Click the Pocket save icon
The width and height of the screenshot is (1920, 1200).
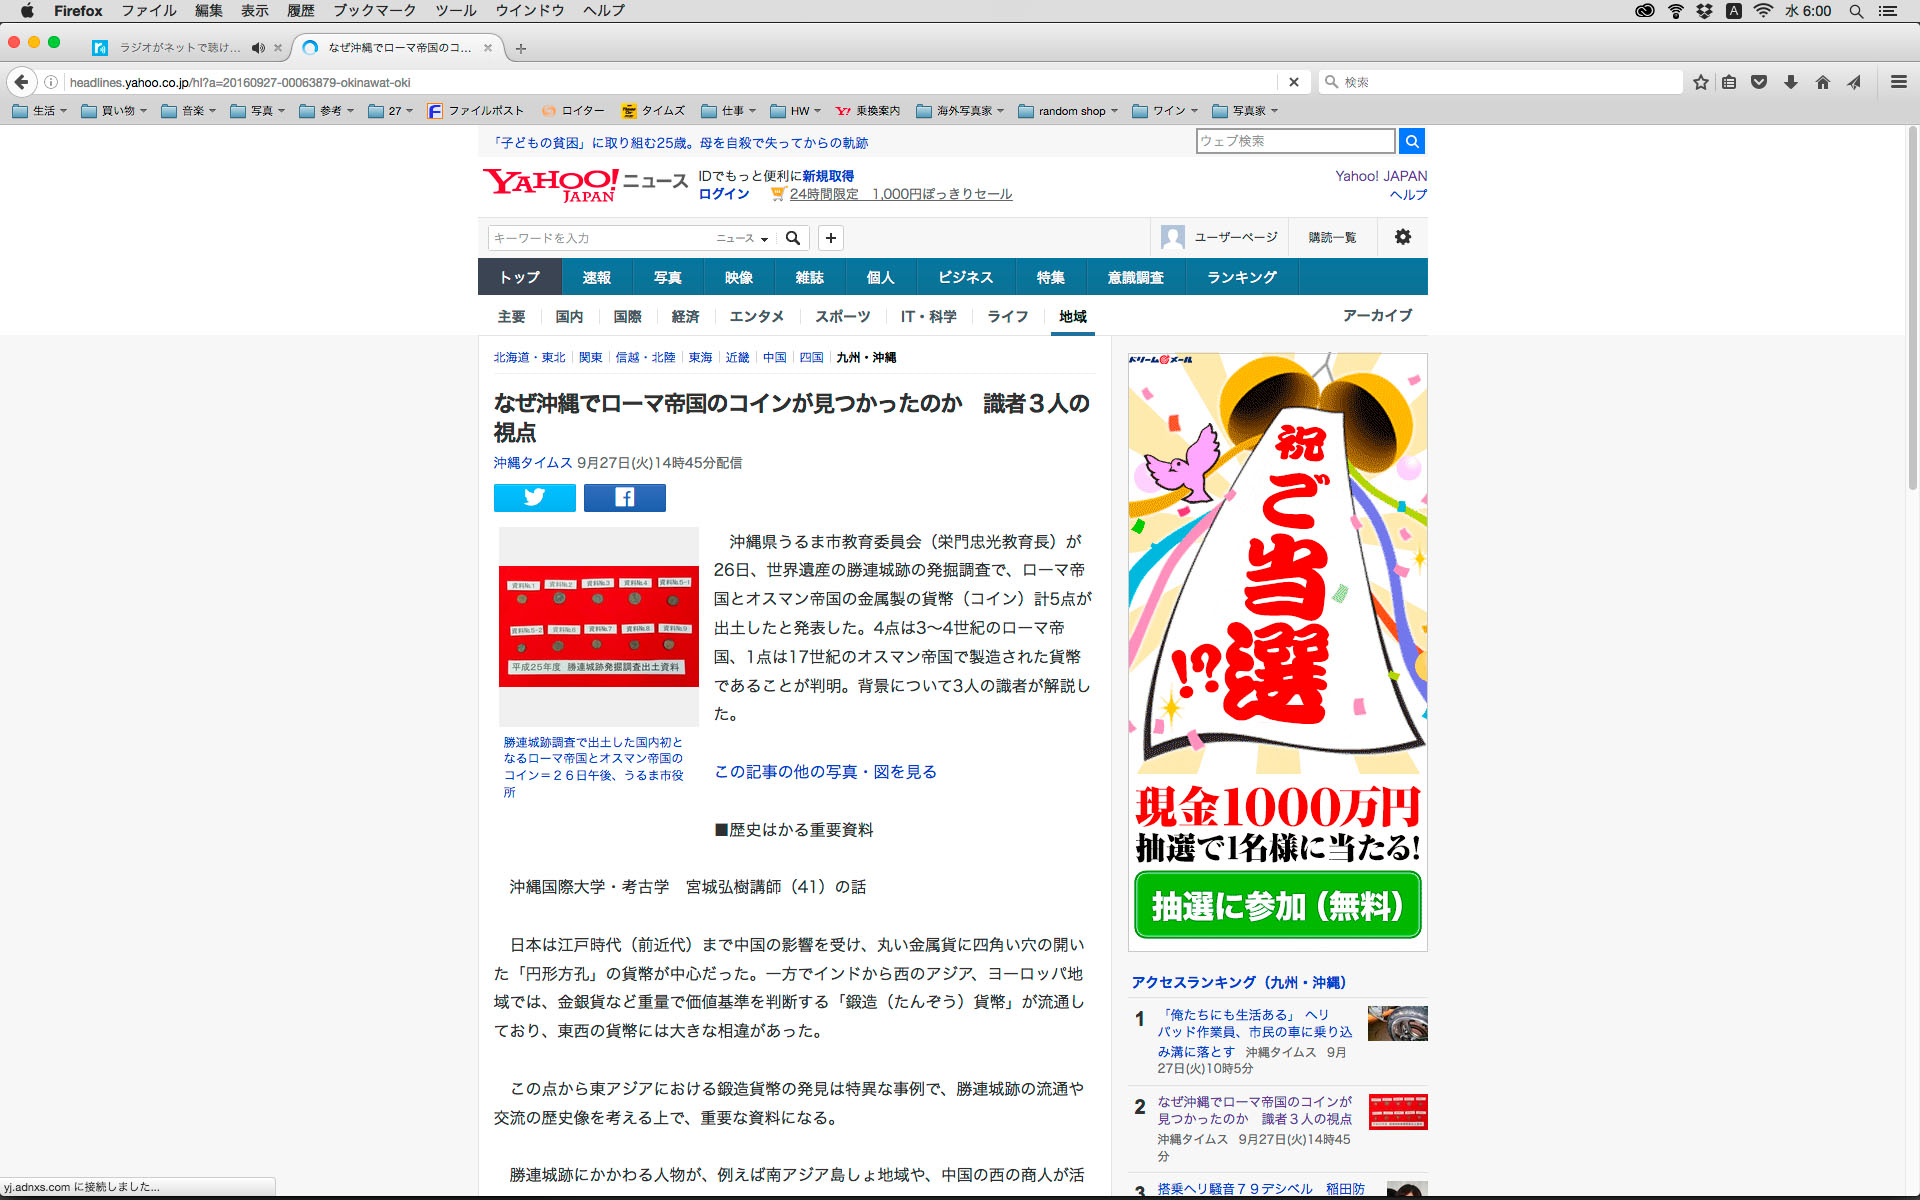[1759, 82]
